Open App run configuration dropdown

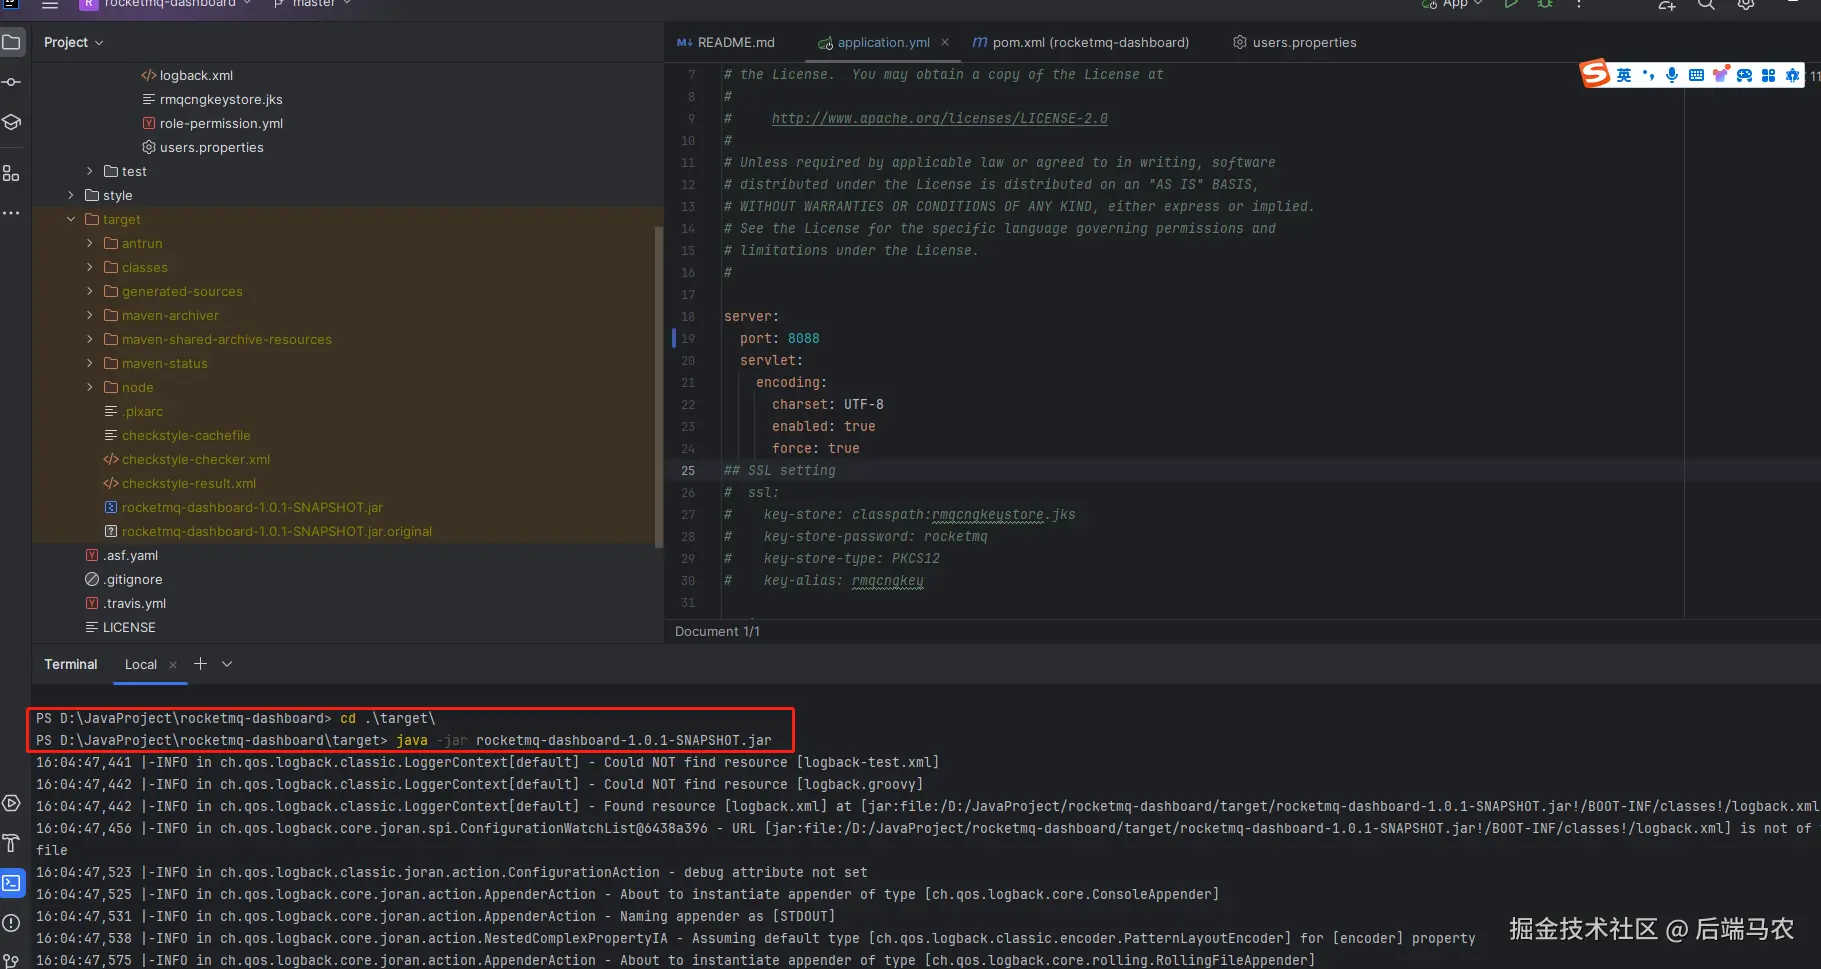(x=1452, y=4)
